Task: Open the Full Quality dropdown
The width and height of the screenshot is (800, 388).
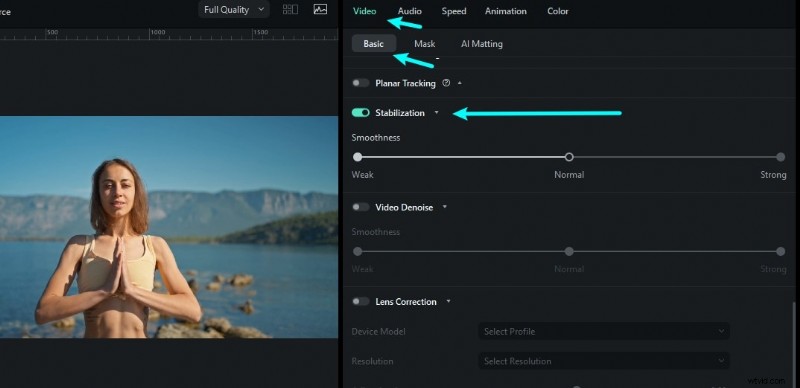Action: [234, 9]
